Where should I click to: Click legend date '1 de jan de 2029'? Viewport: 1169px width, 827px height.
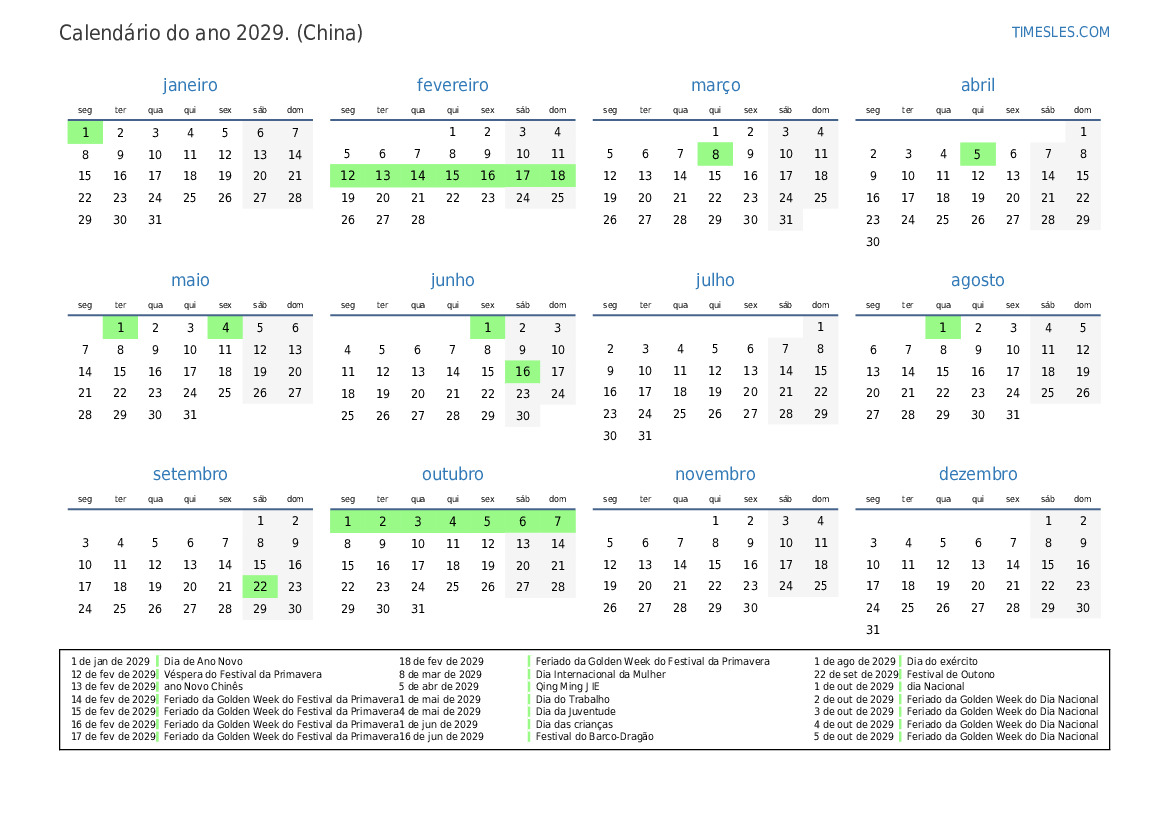(x=110, y=661)
